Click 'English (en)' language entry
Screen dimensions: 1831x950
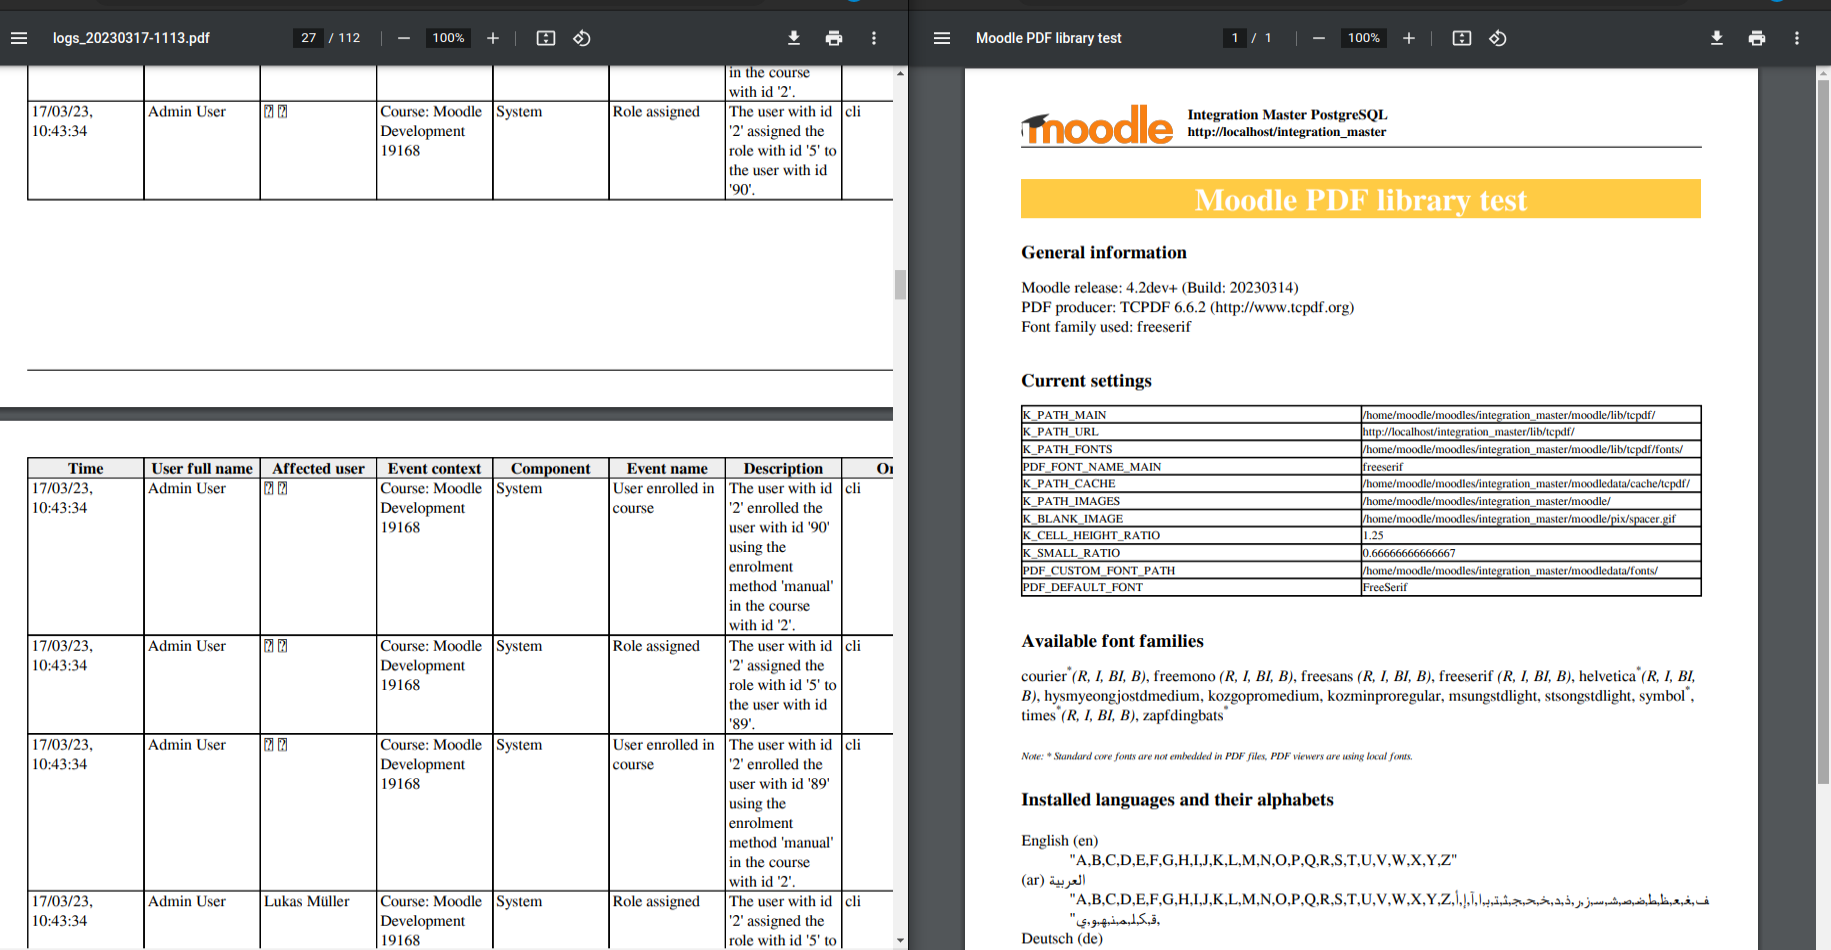[x=1059, y=841]
